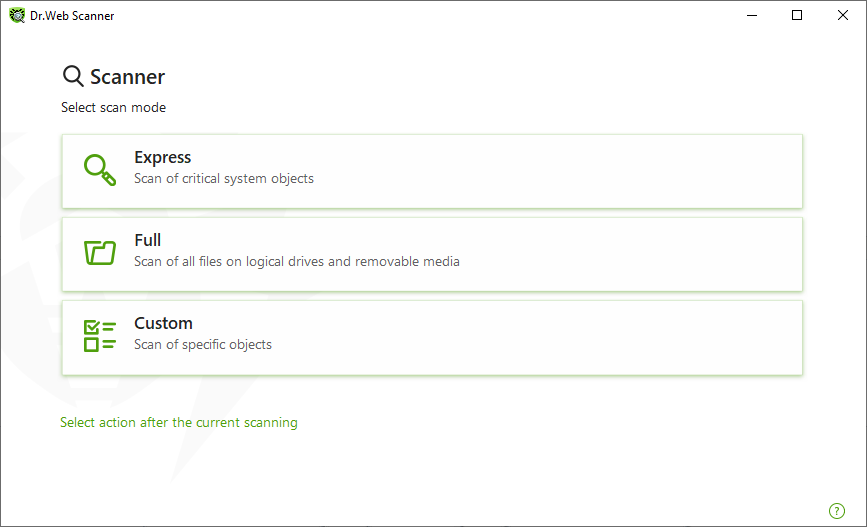Click the "Dr.Web Scanner" window title text
Screen dimensions: 867x527
pyautogui.click(x=72, y=16)
